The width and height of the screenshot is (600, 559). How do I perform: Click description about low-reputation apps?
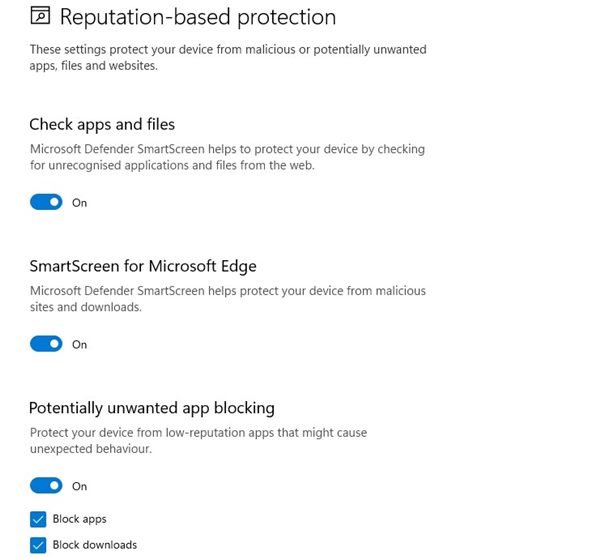[199, 441]
